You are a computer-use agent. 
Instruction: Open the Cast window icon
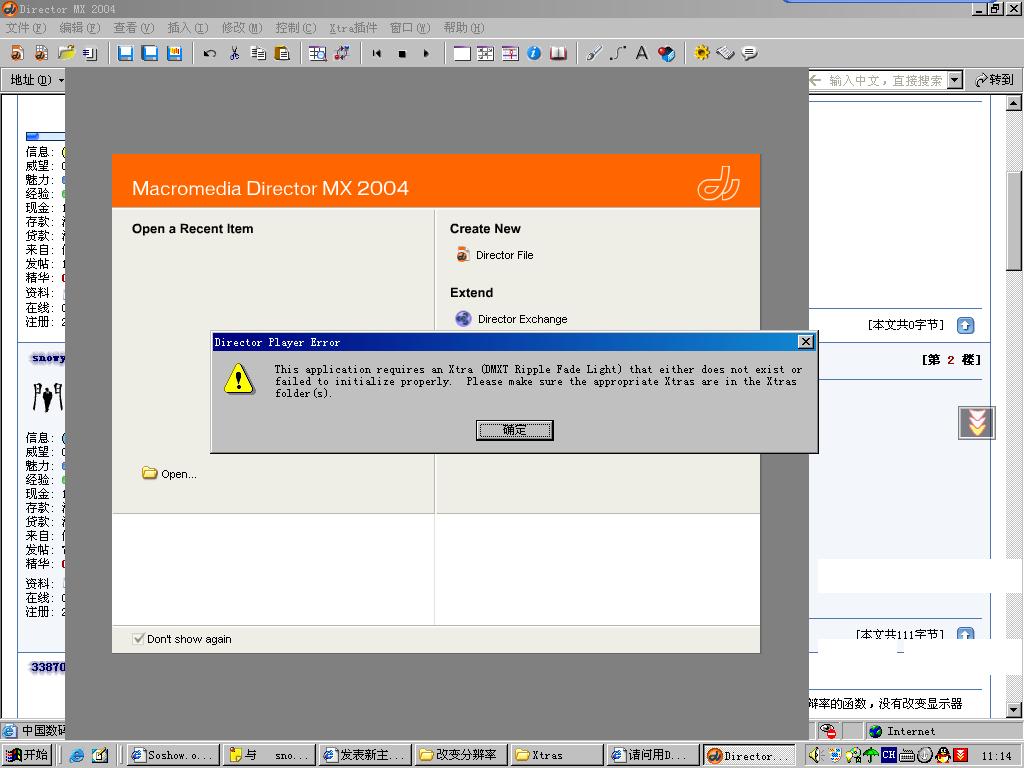(x=486, y=54)
